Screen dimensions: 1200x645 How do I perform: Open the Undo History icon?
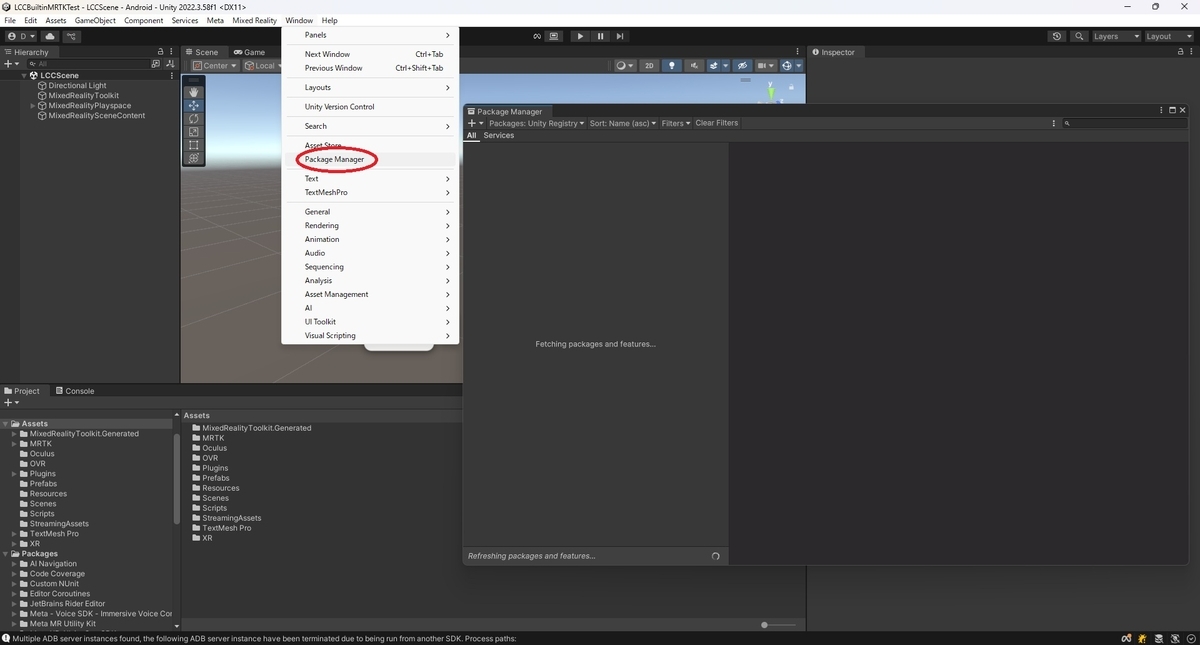point(1057,36)
